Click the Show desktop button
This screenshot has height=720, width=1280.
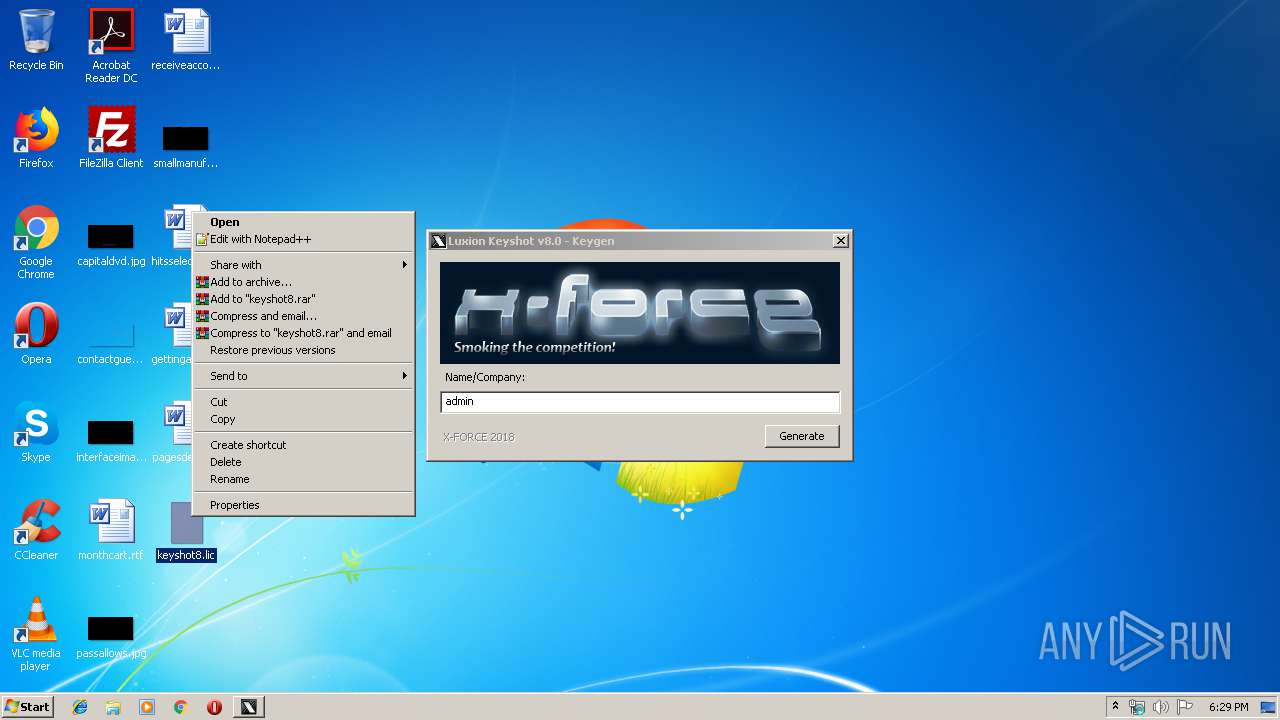click(1270, 707)
